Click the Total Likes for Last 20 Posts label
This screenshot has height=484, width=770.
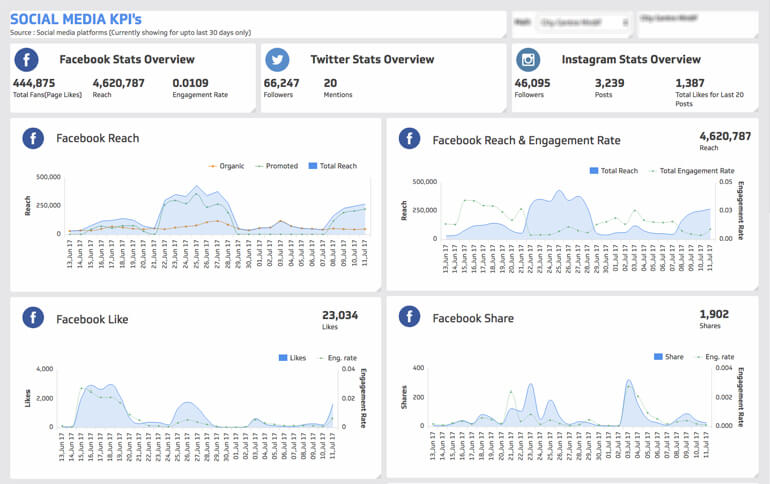click(x=710, y=99)
